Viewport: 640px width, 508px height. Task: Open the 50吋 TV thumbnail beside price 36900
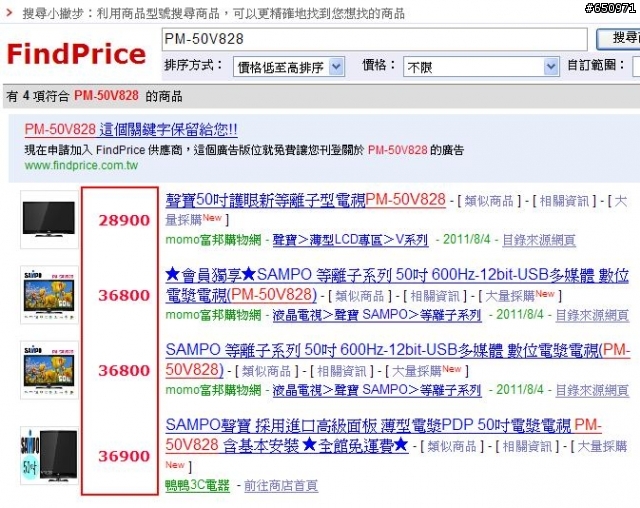coord(49,455)
